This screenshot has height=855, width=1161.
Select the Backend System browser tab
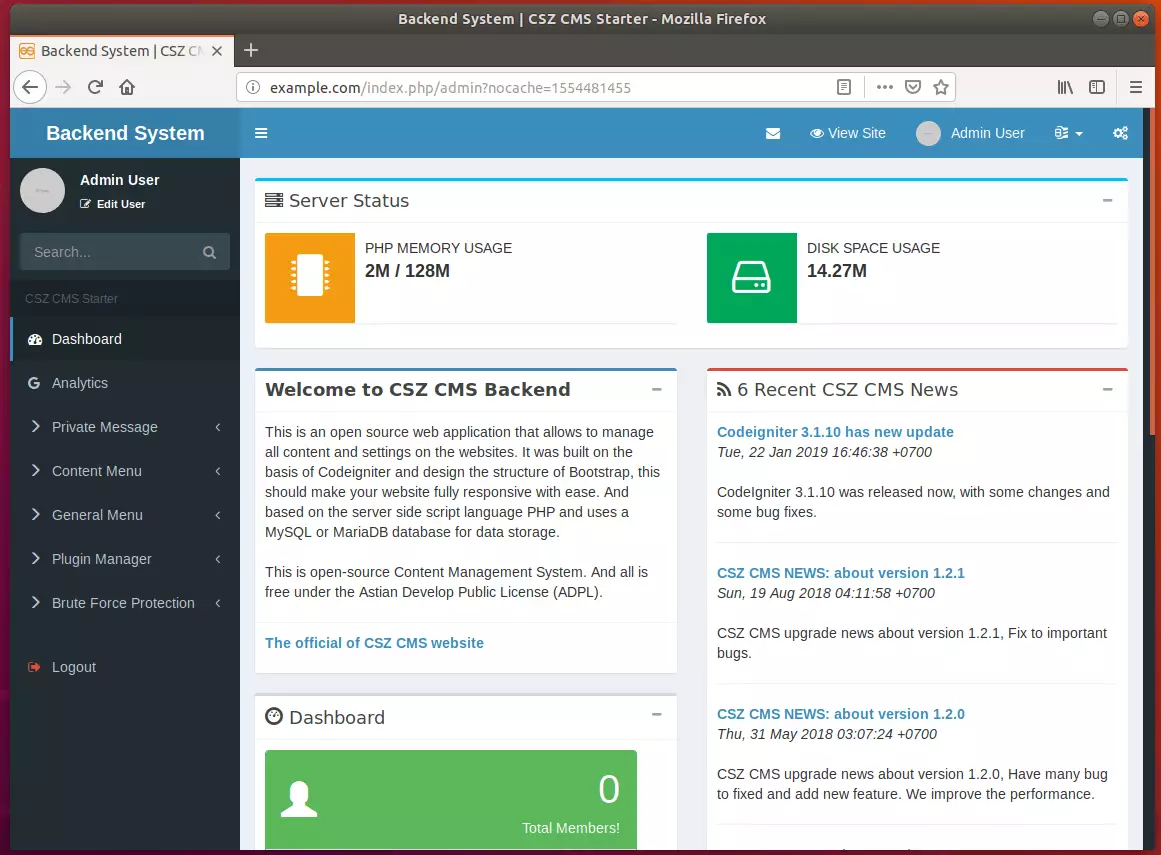122,50
